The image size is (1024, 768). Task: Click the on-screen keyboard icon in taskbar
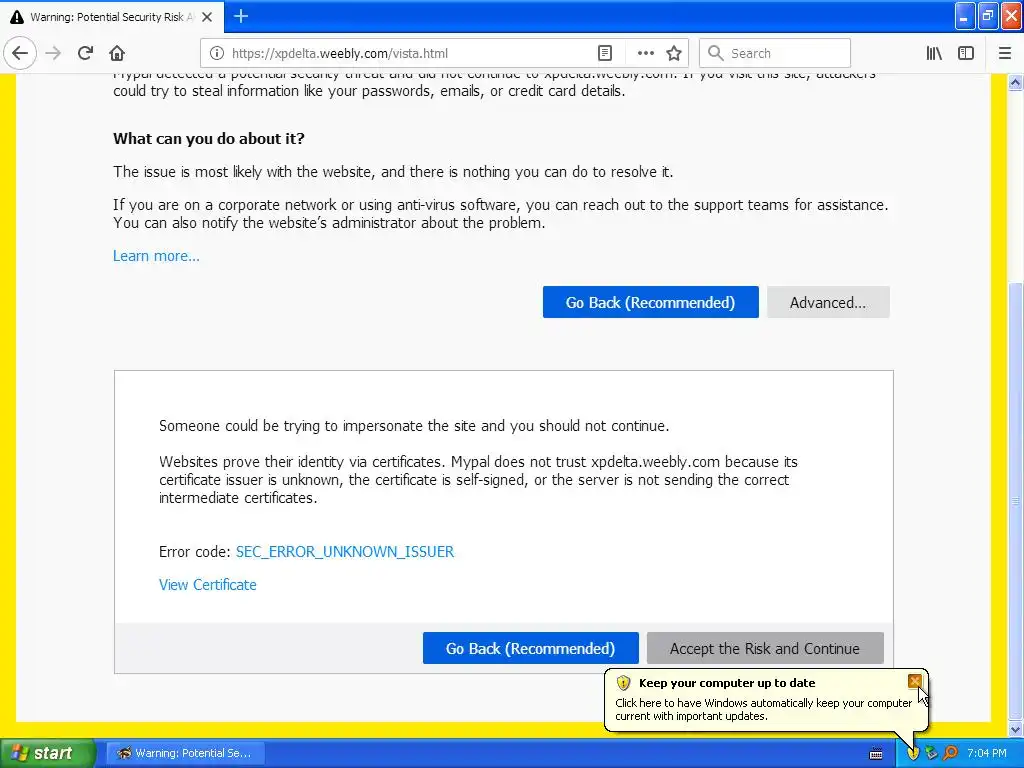[876, 754]
